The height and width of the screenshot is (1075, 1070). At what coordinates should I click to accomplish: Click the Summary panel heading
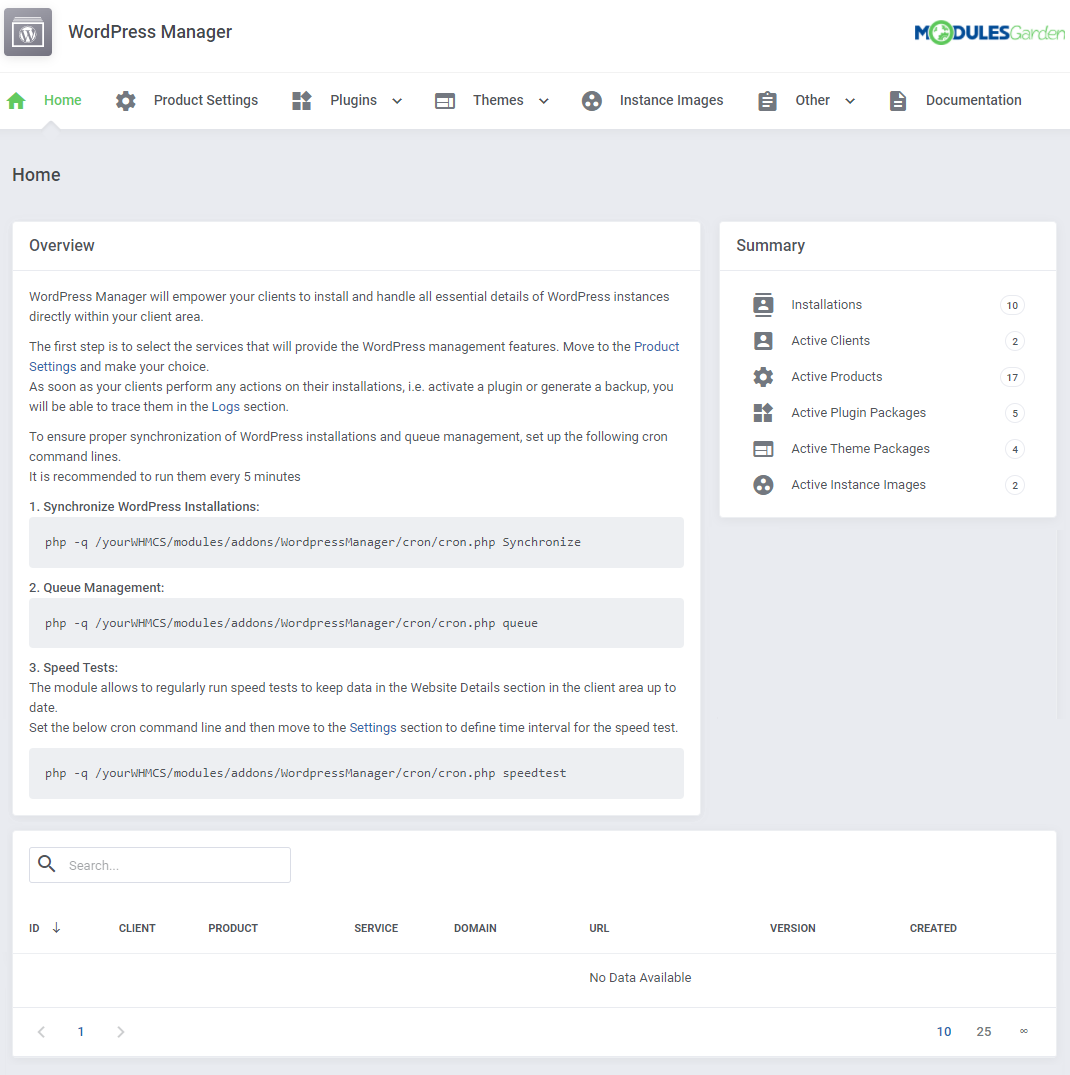pos(770,245)
